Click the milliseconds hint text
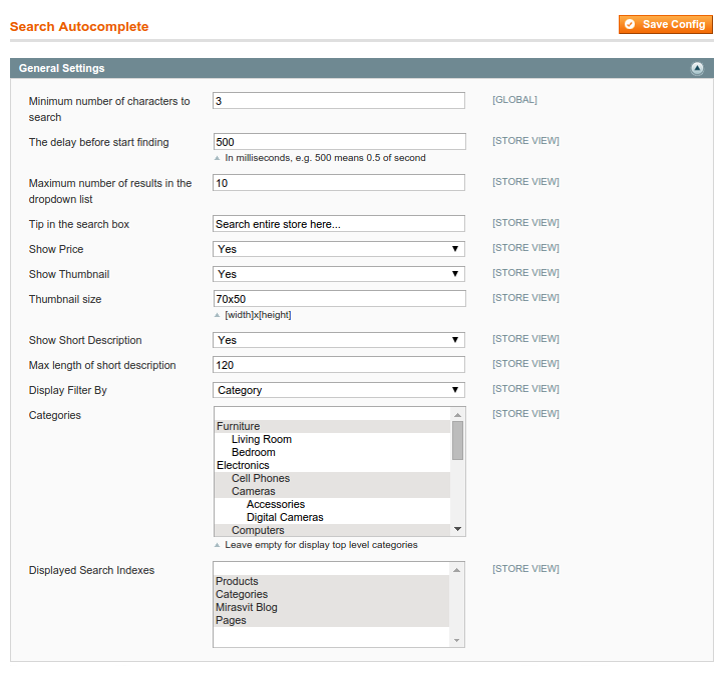The image size is (725, 680). coord(325,158)
